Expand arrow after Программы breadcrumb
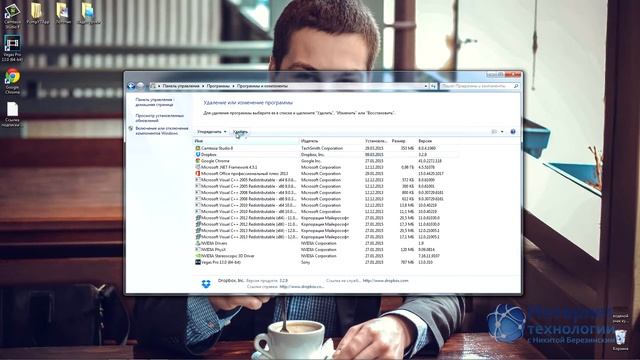Viewport: 640px width, 360px height. (x=233, y=86)
